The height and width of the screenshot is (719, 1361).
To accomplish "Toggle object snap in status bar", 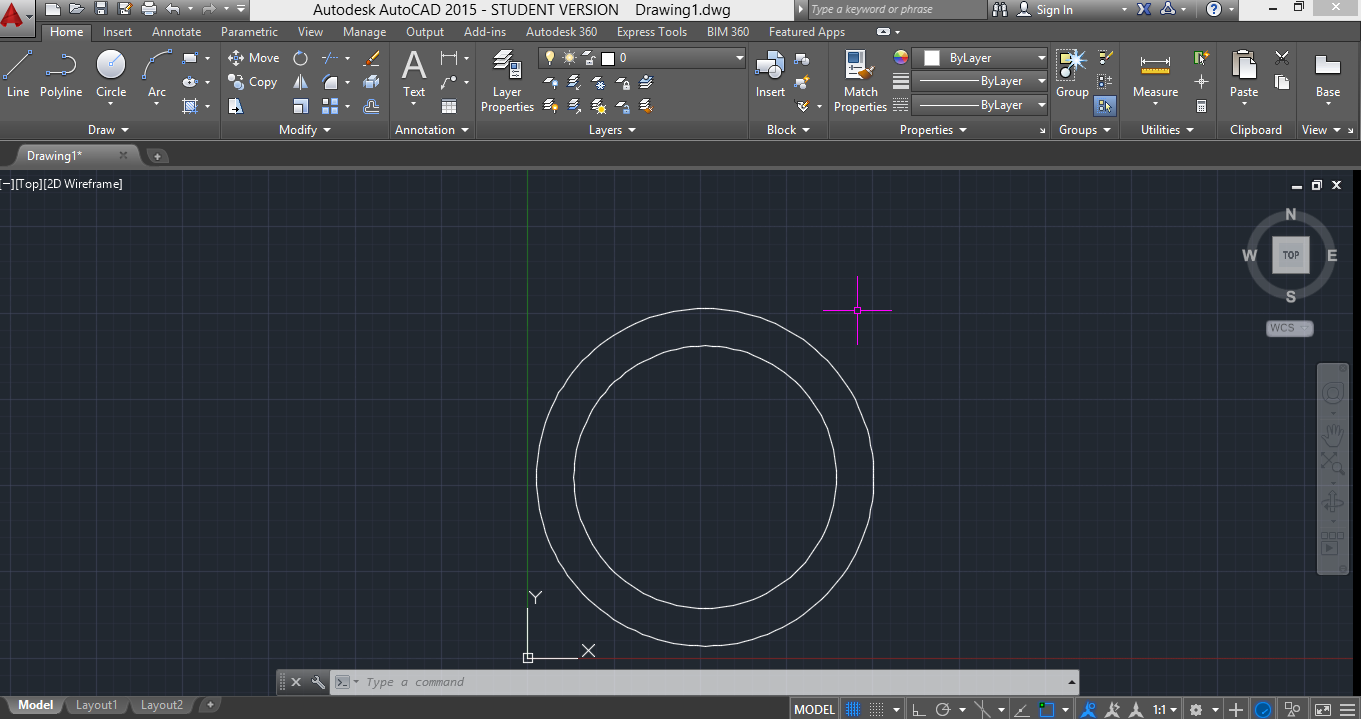I will [1046, 709].
